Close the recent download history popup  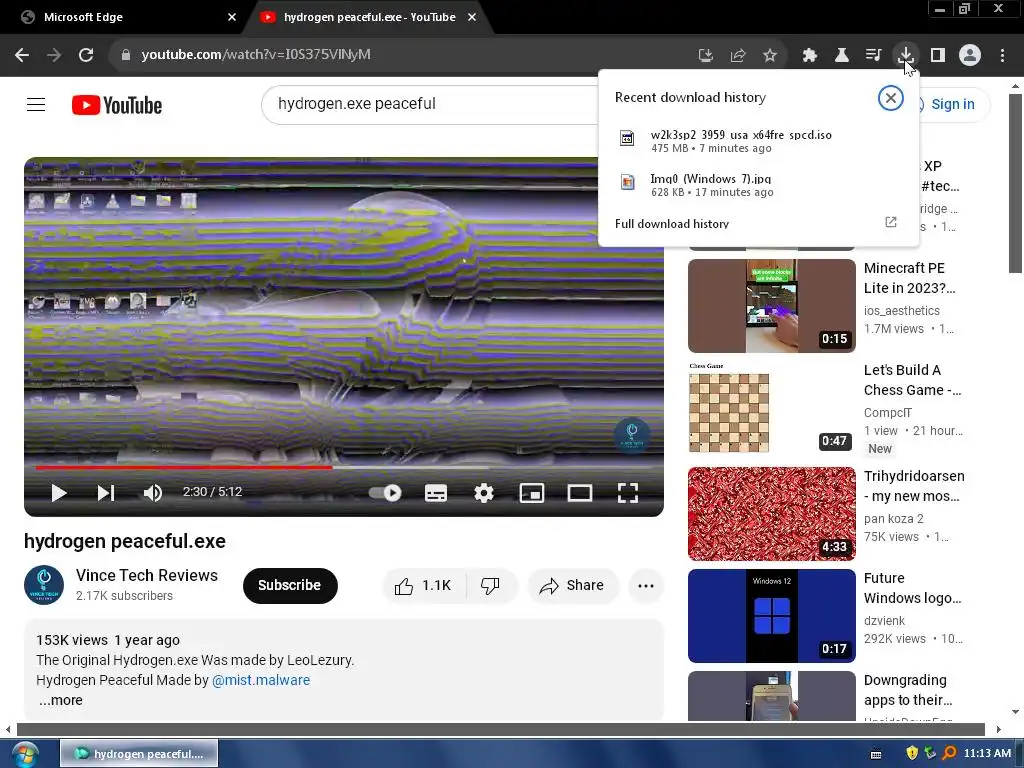point(890,98)
